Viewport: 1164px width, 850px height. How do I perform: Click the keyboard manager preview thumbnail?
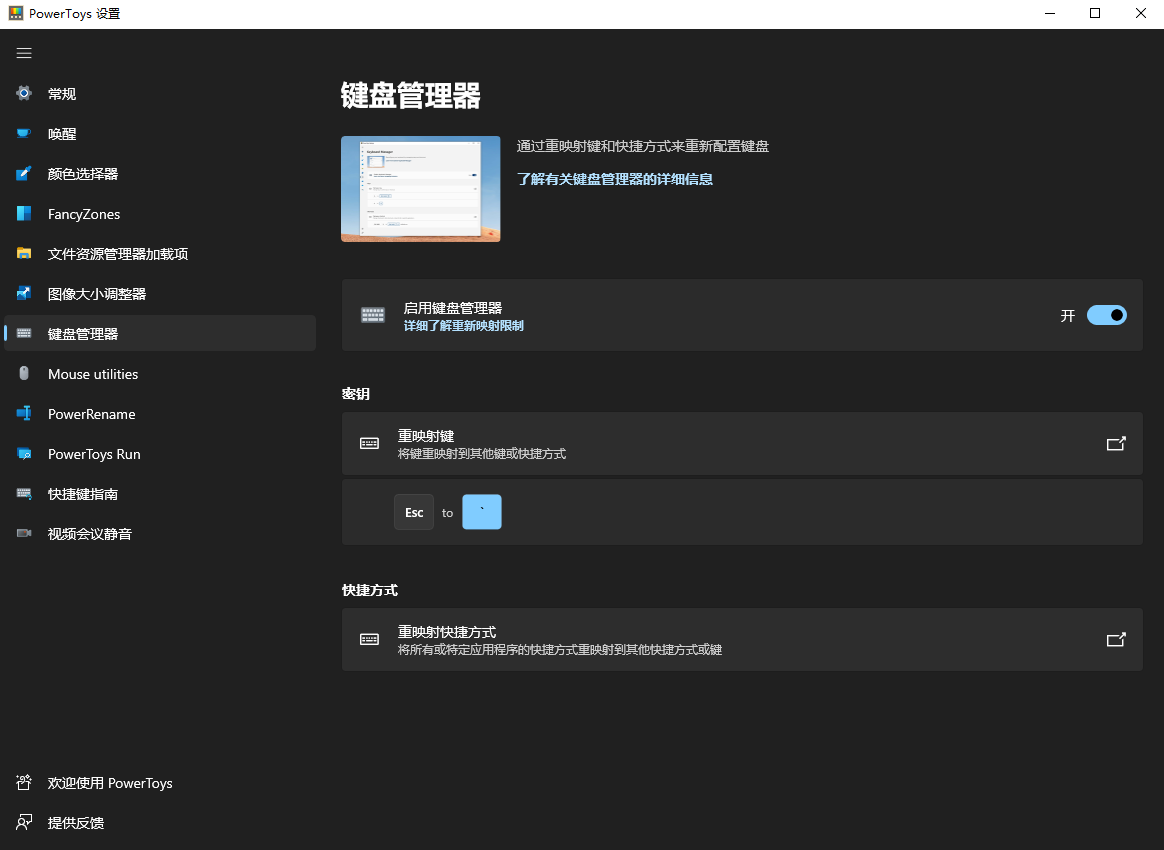pyautogui.click(x=420, y=189)
